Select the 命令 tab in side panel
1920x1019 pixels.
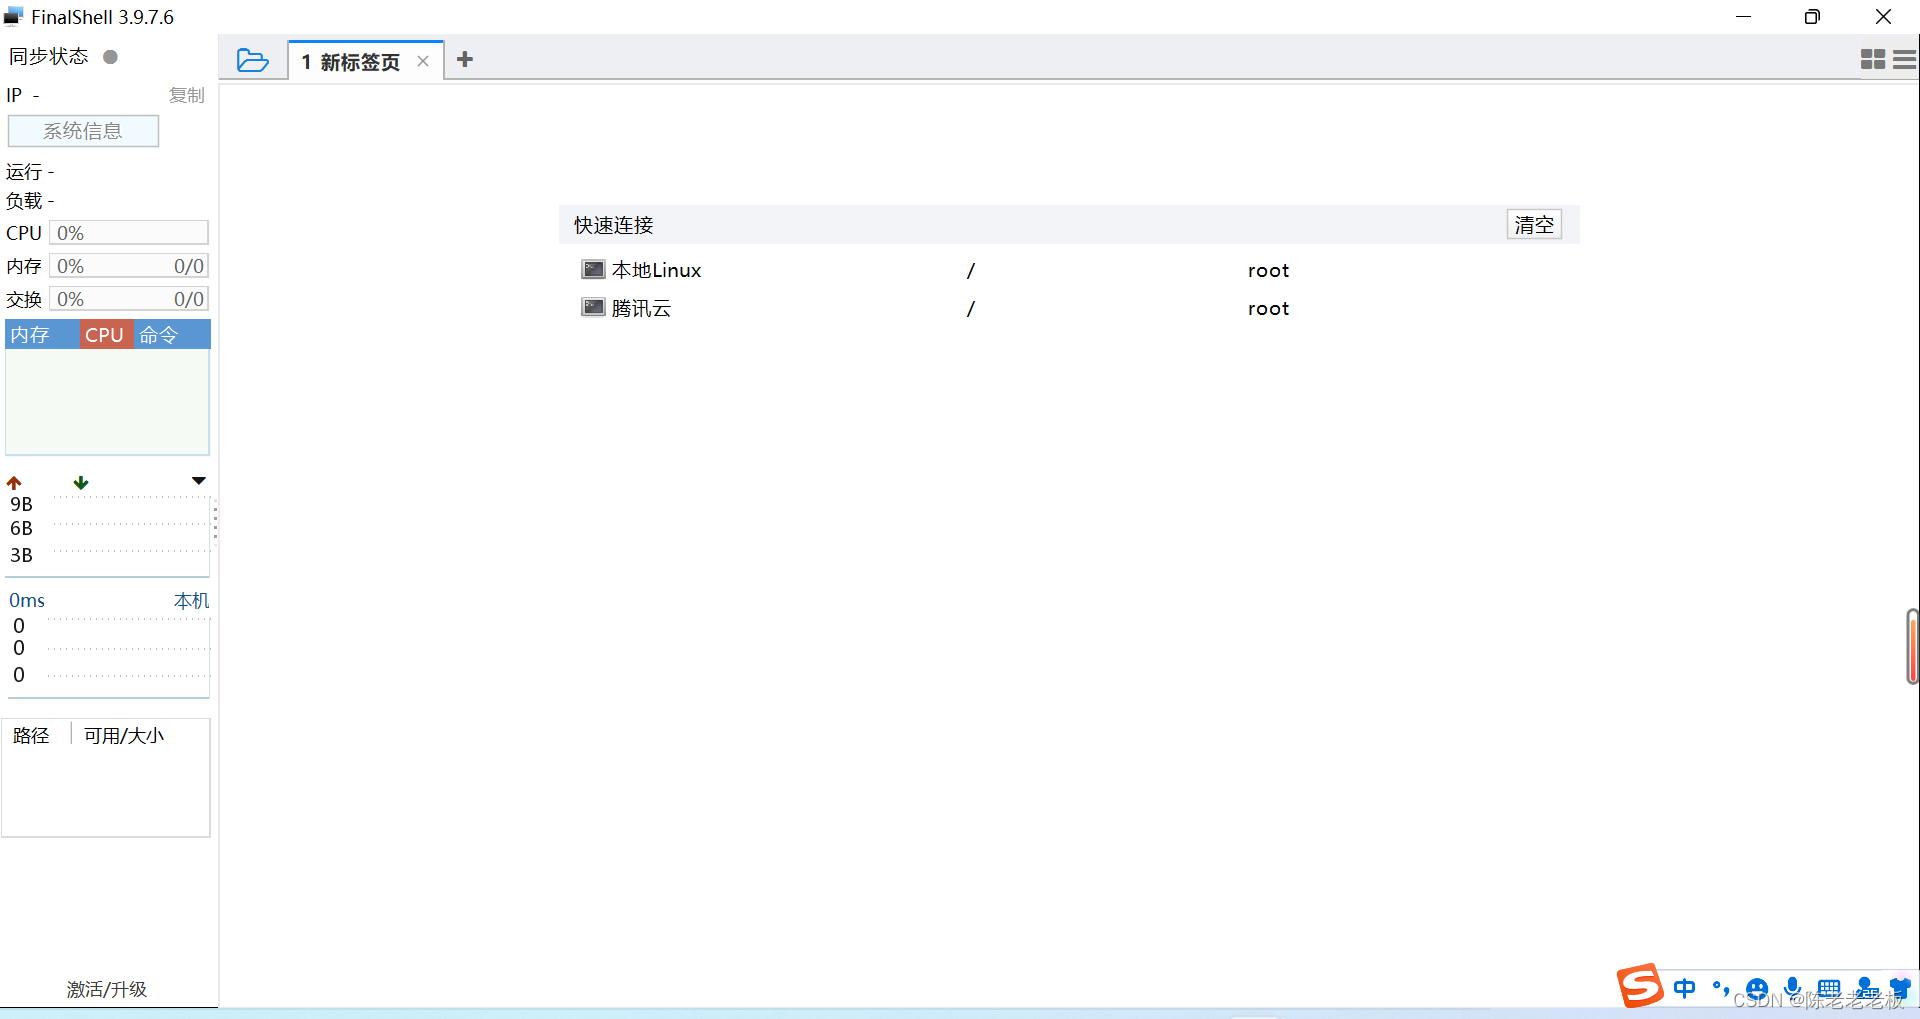tap(158, 334)
